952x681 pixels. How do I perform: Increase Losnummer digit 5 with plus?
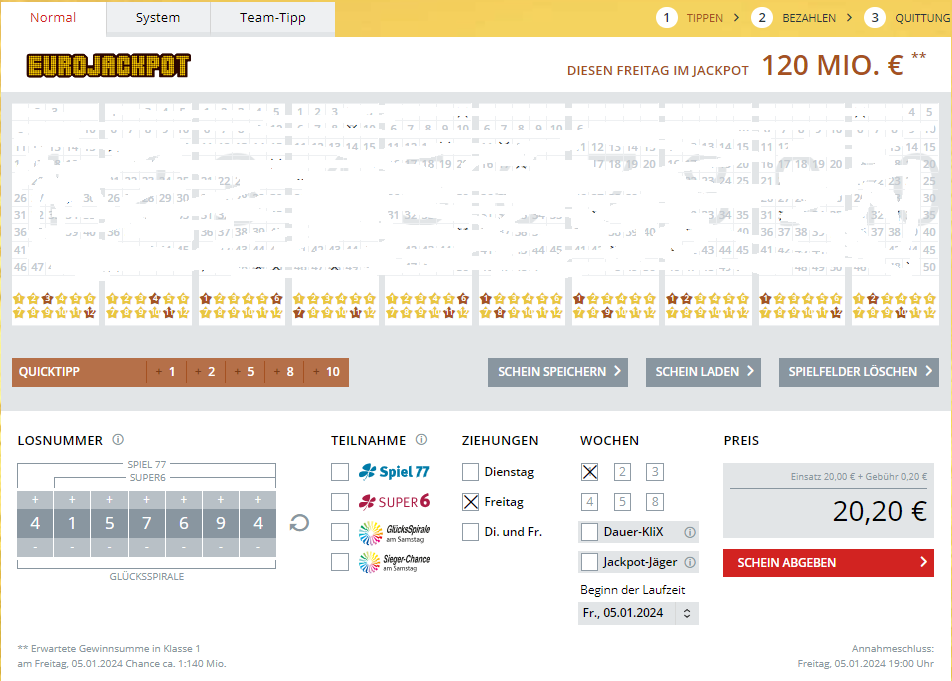(109, 500)
